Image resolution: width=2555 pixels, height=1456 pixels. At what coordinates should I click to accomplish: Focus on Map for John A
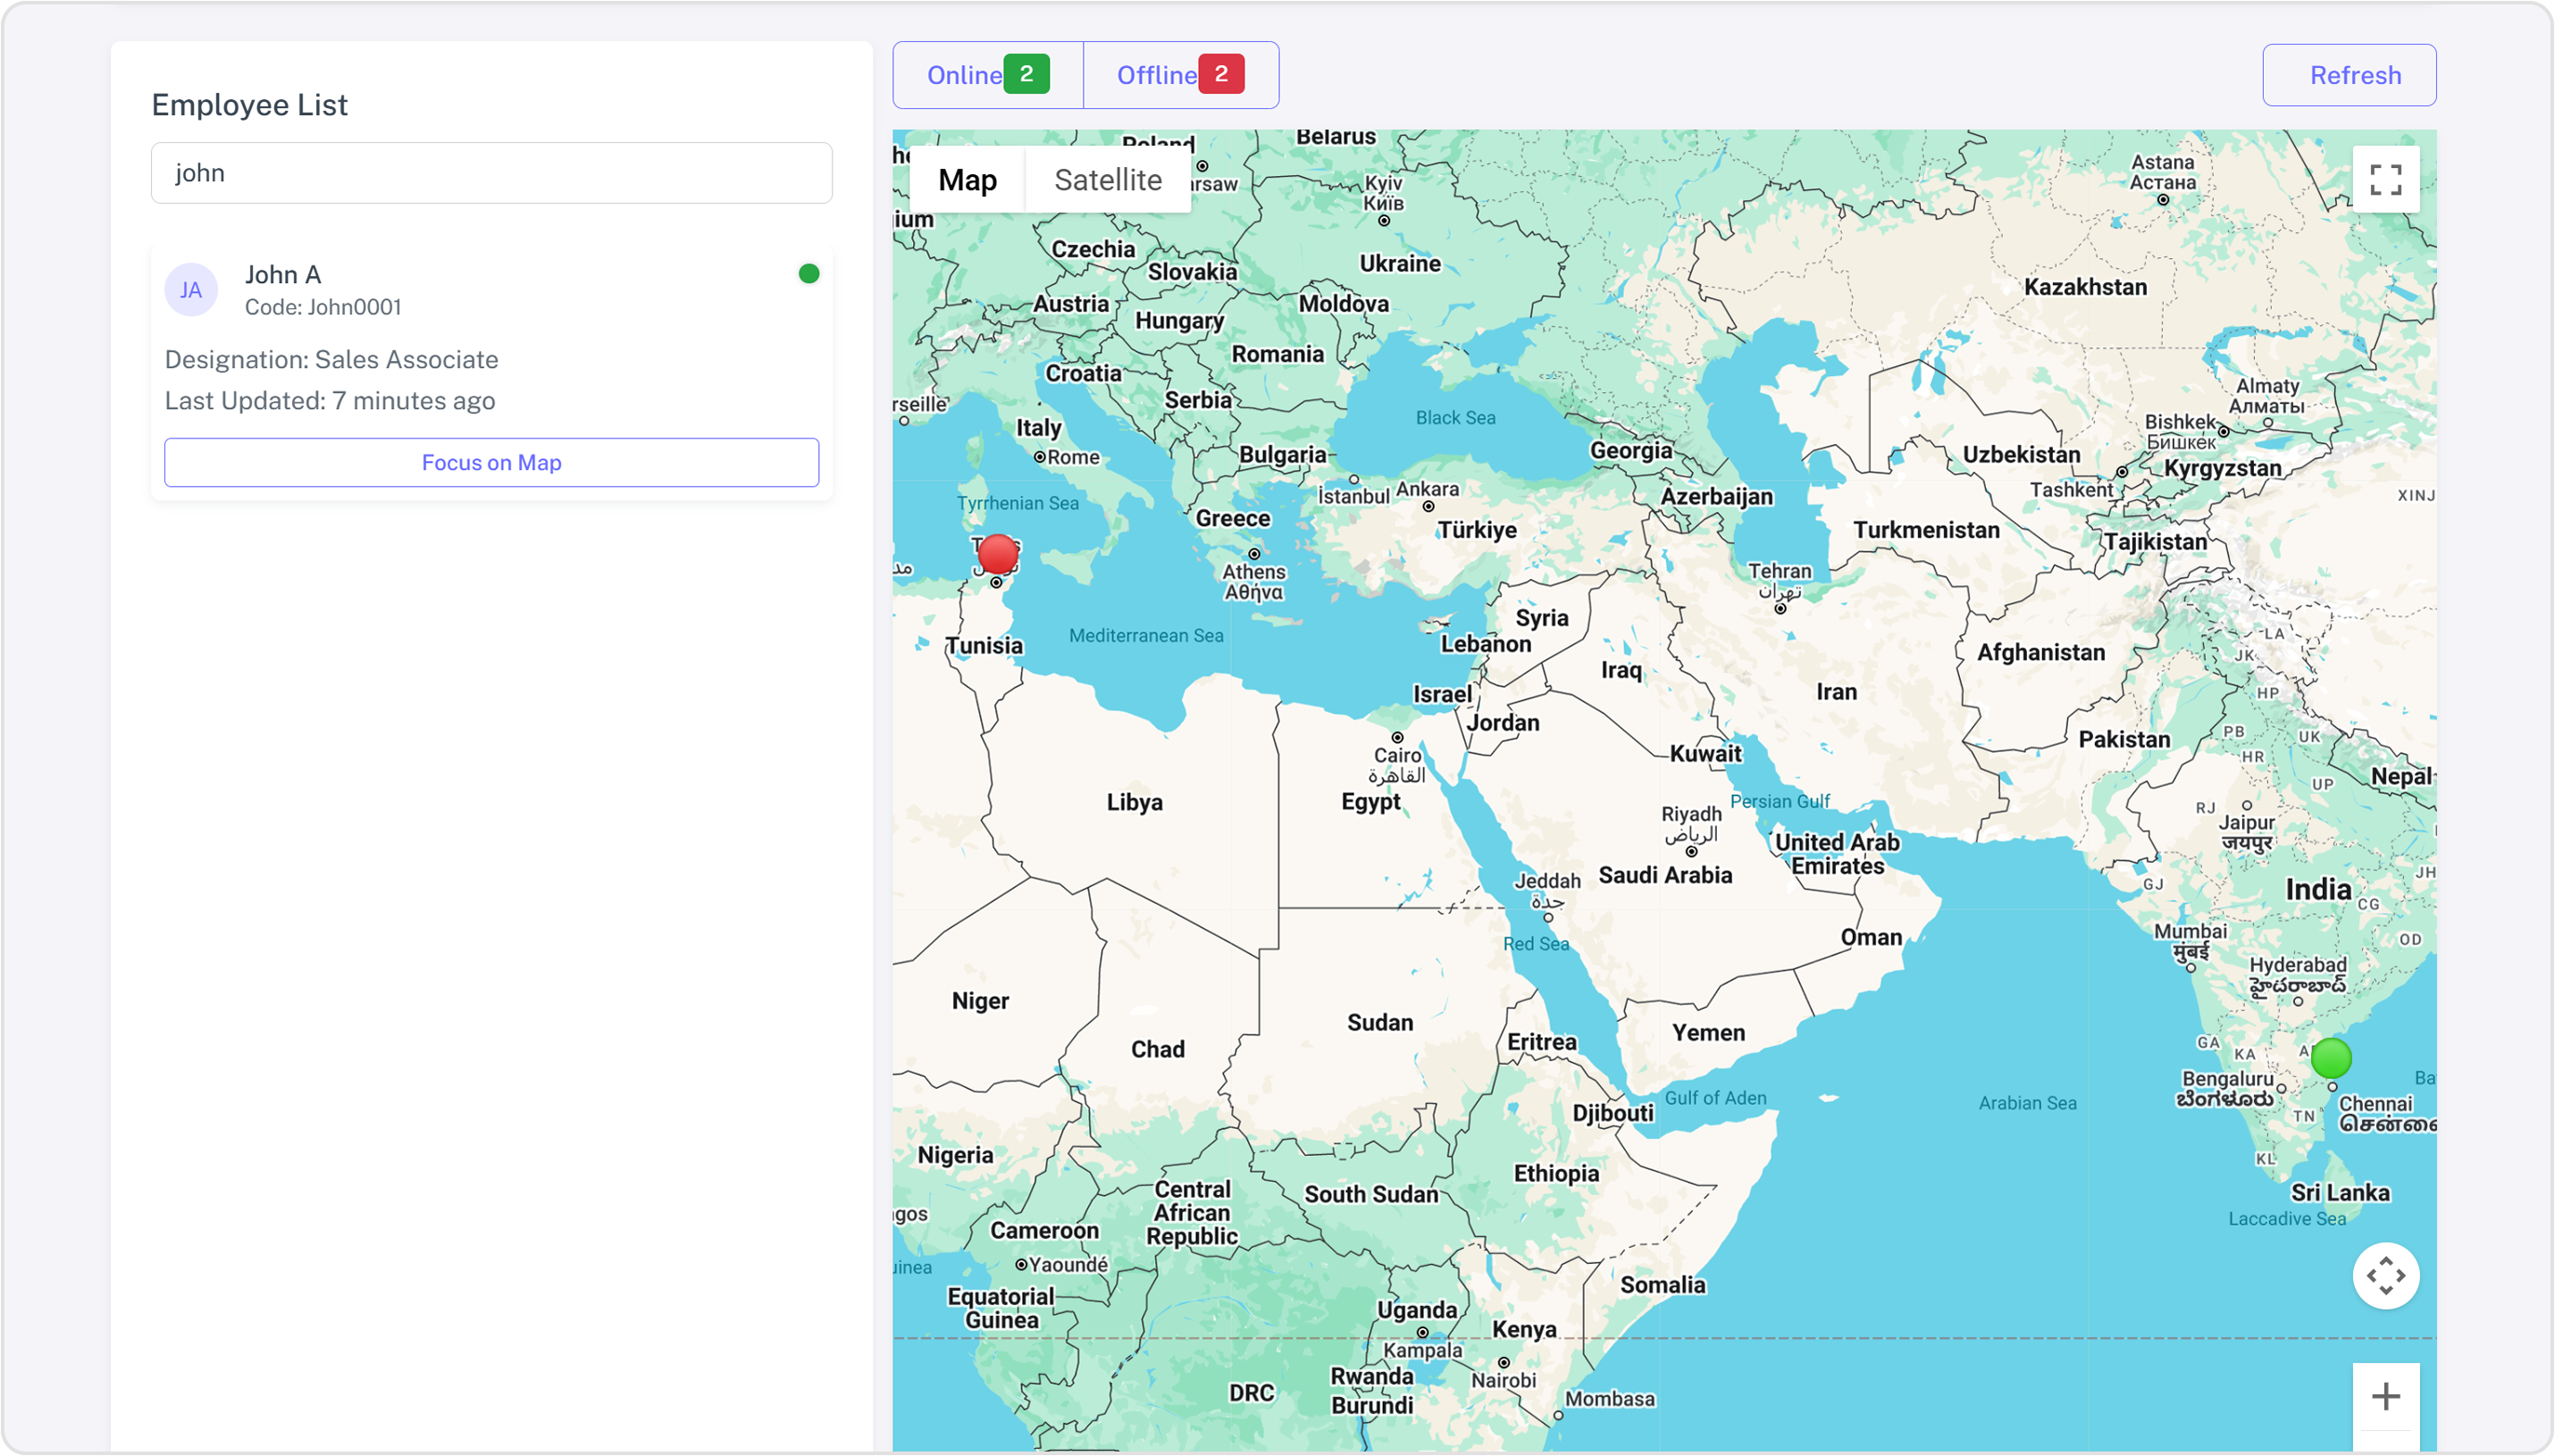(x=491, y=462)
